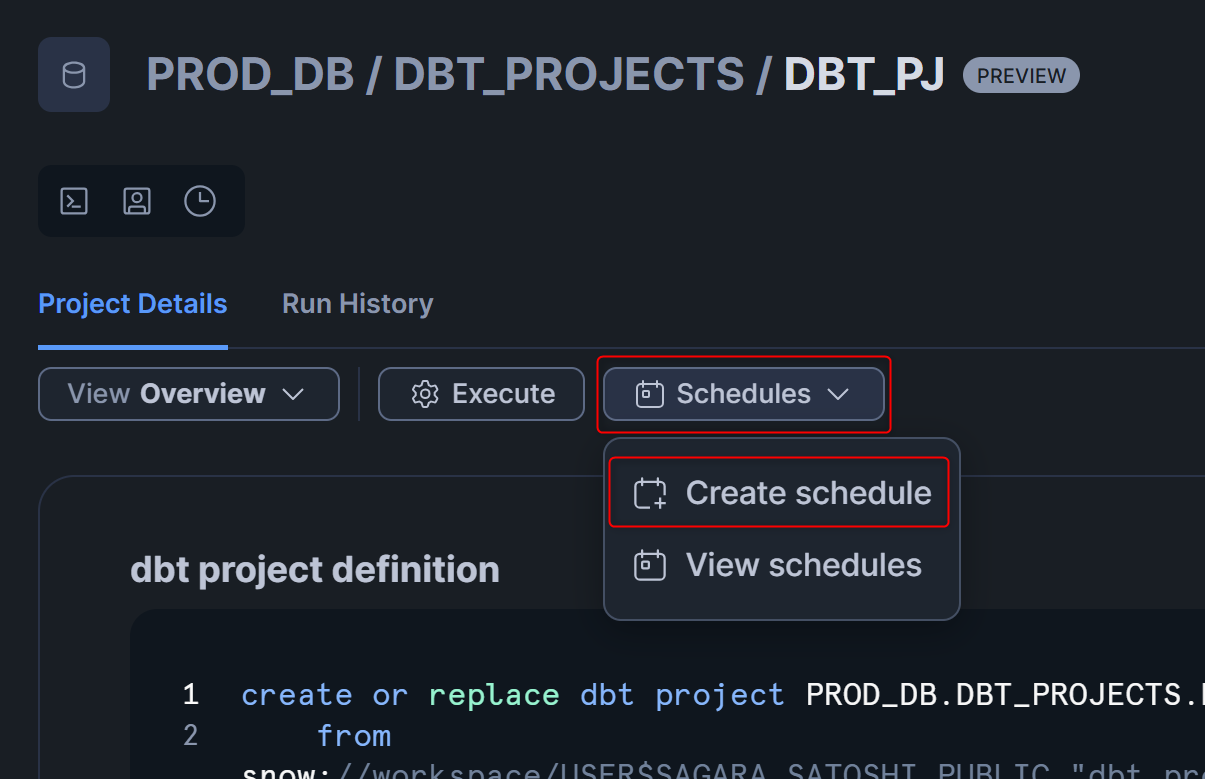Open the terminal icon in the toolbar
Viewport: 1205px width, 779px height.
click(x=74, y=201)
